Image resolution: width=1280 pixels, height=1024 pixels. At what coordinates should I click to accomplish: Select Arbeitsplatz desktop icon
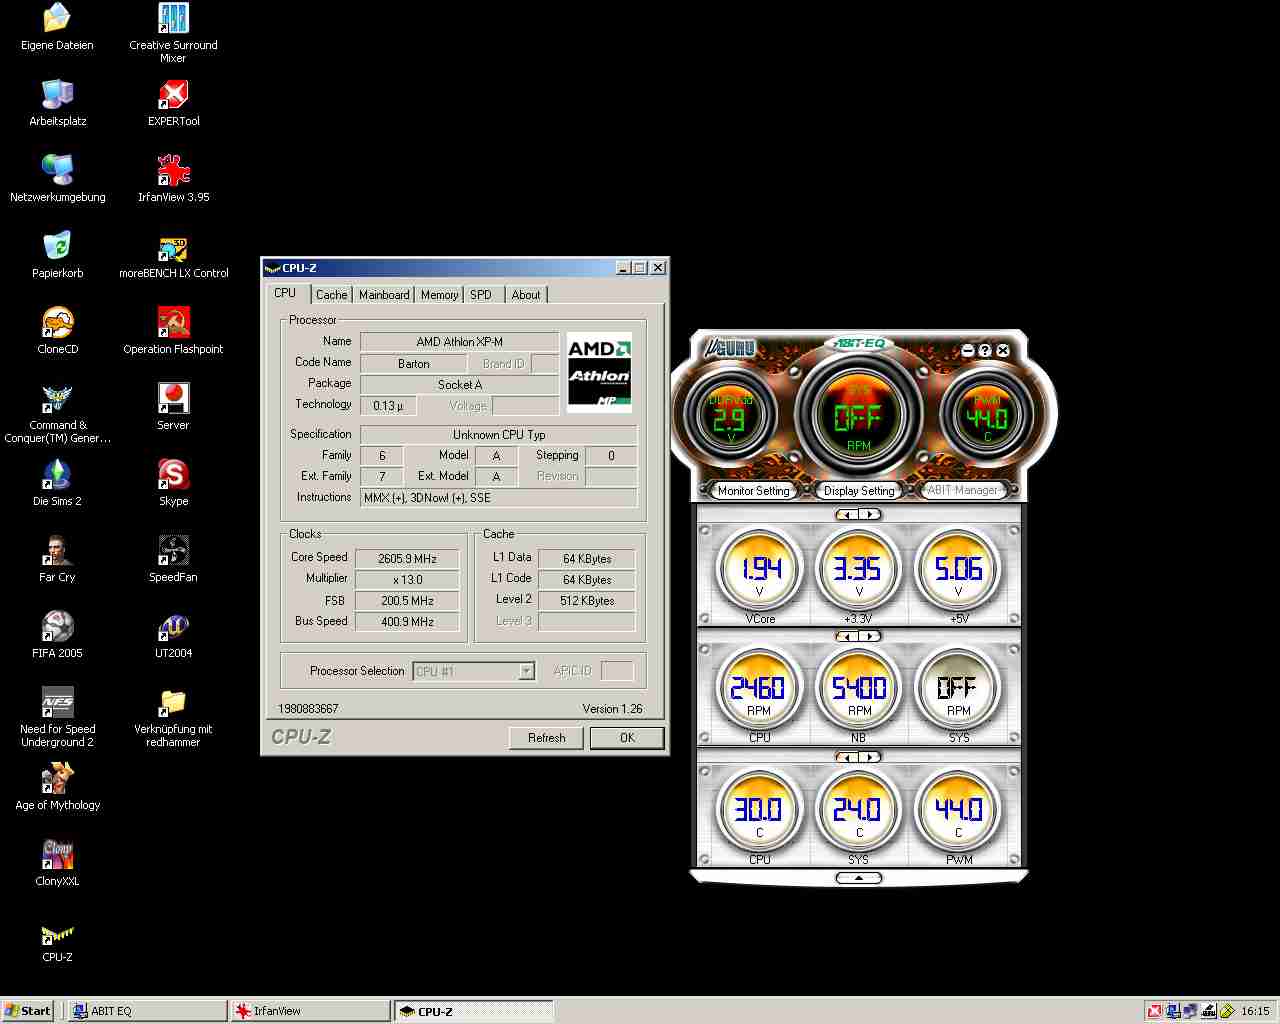tap(57, 103)
